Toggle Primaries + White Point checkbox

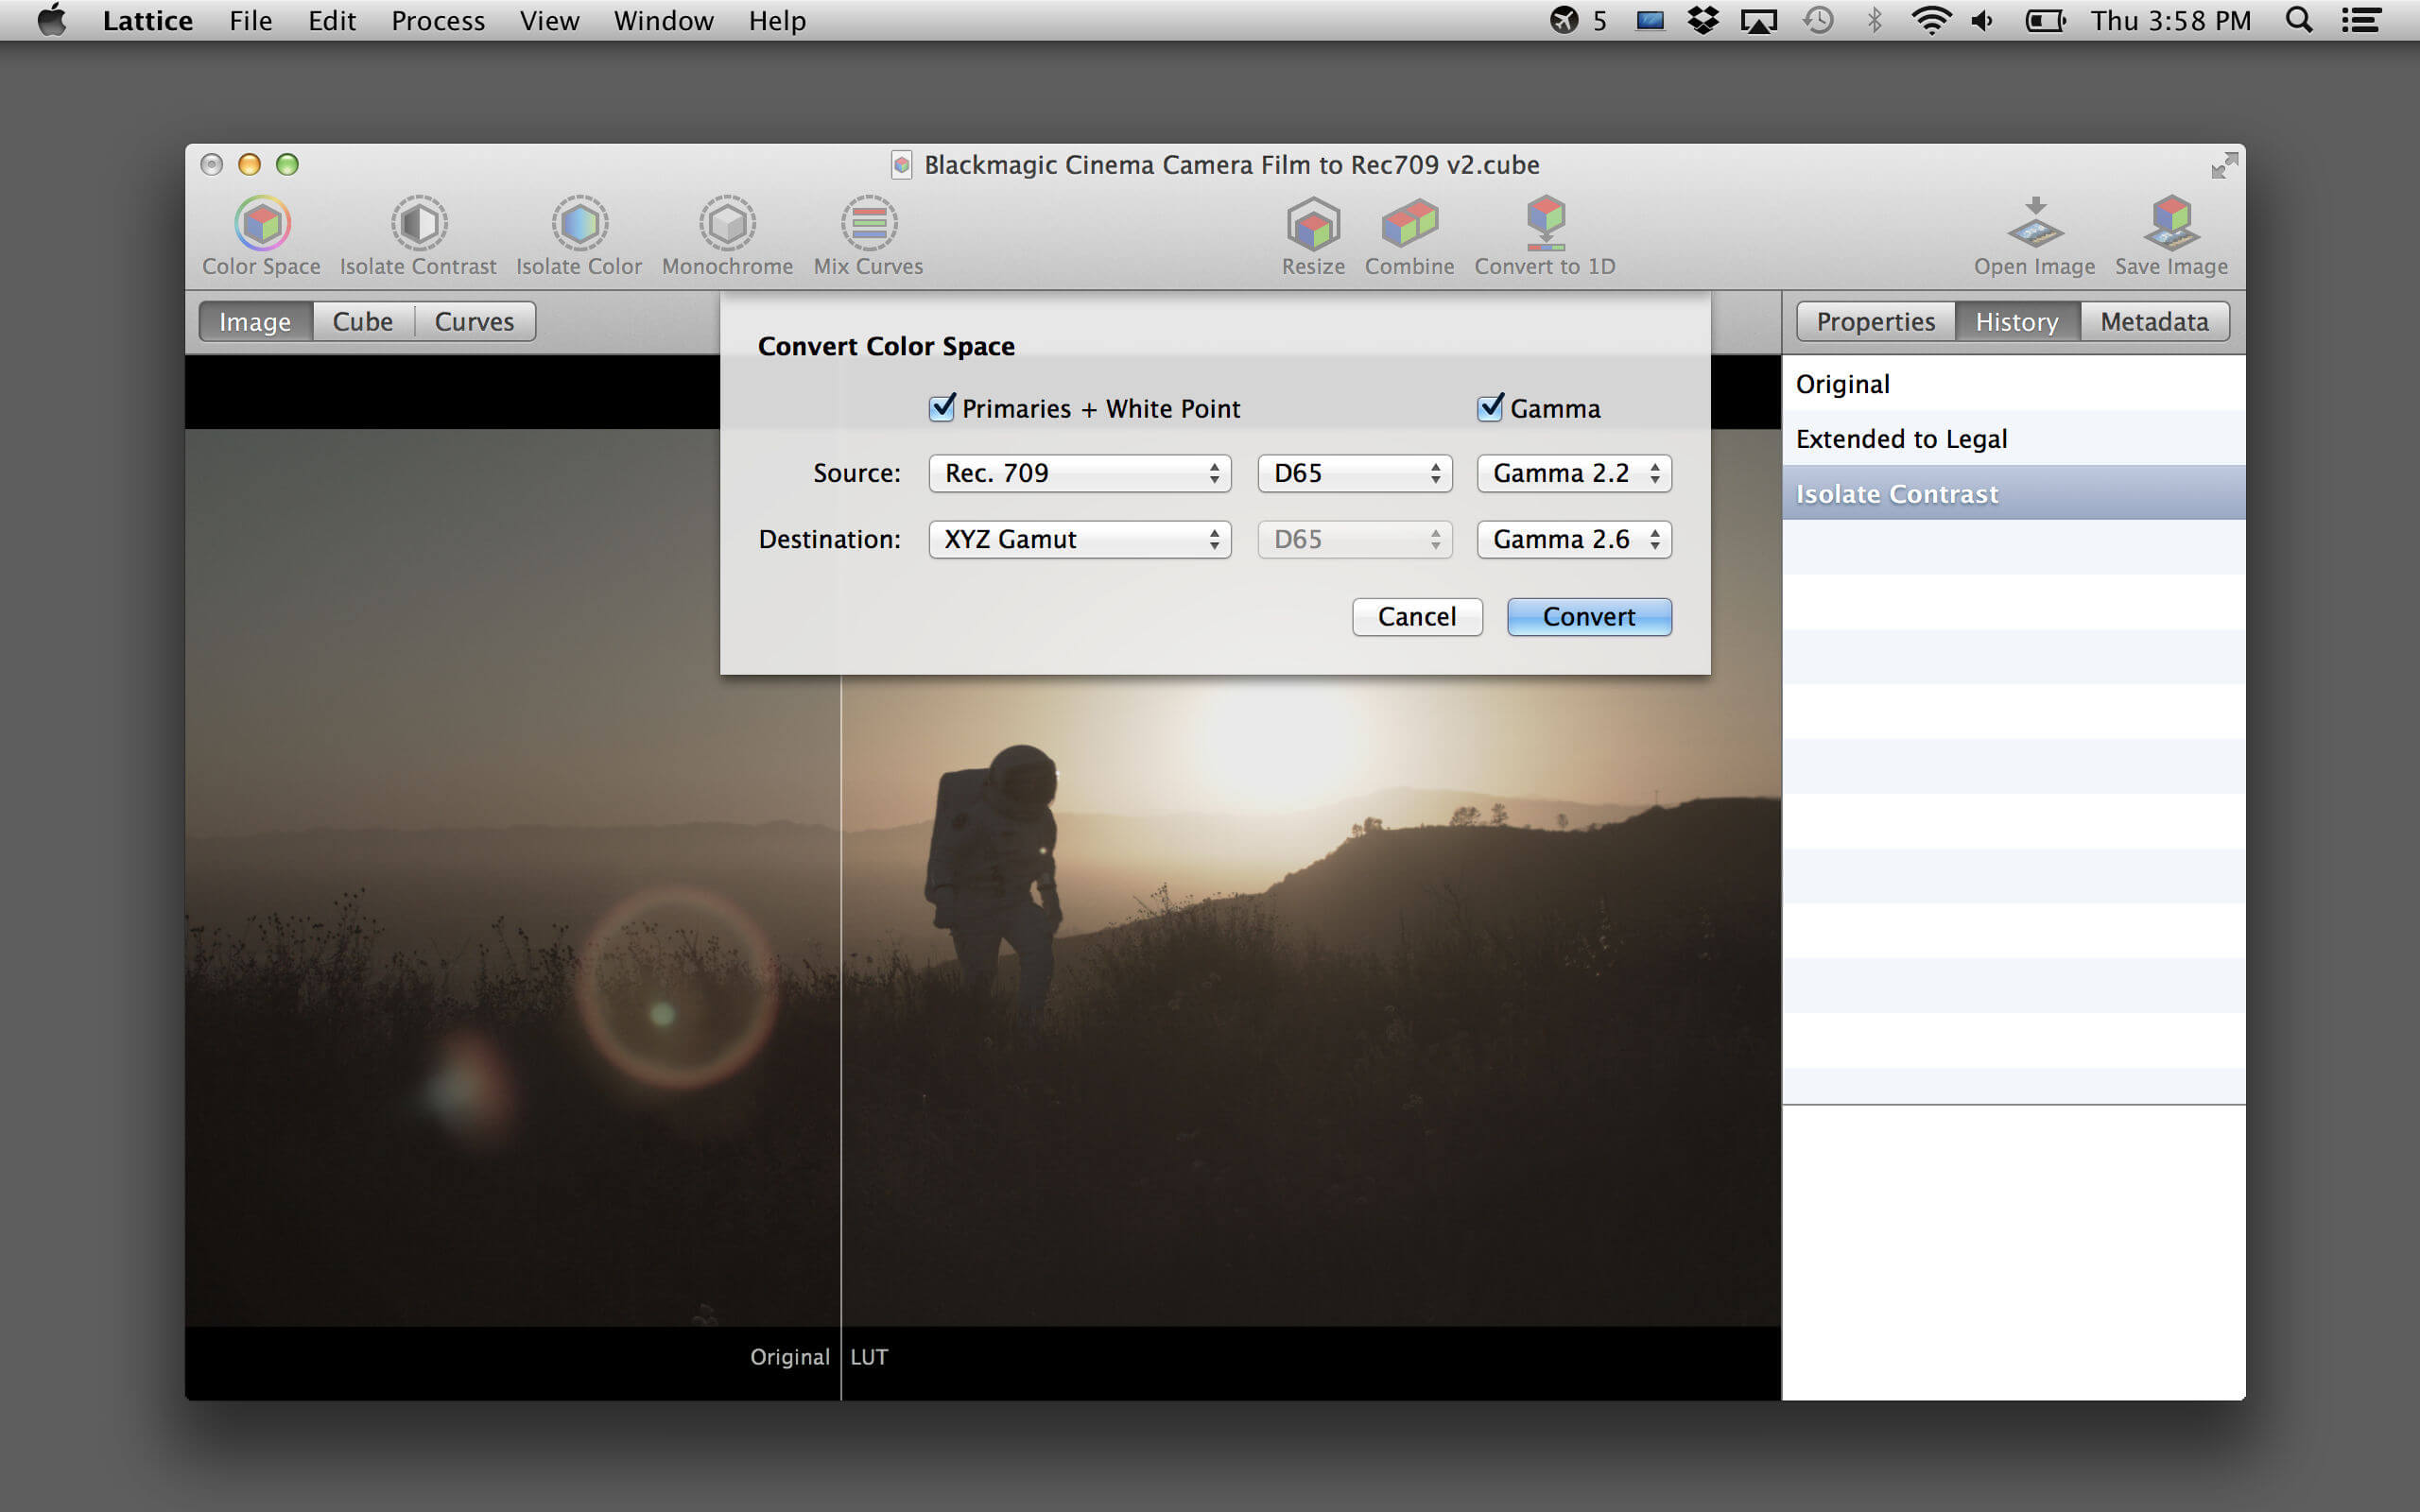tap(944, 407)
